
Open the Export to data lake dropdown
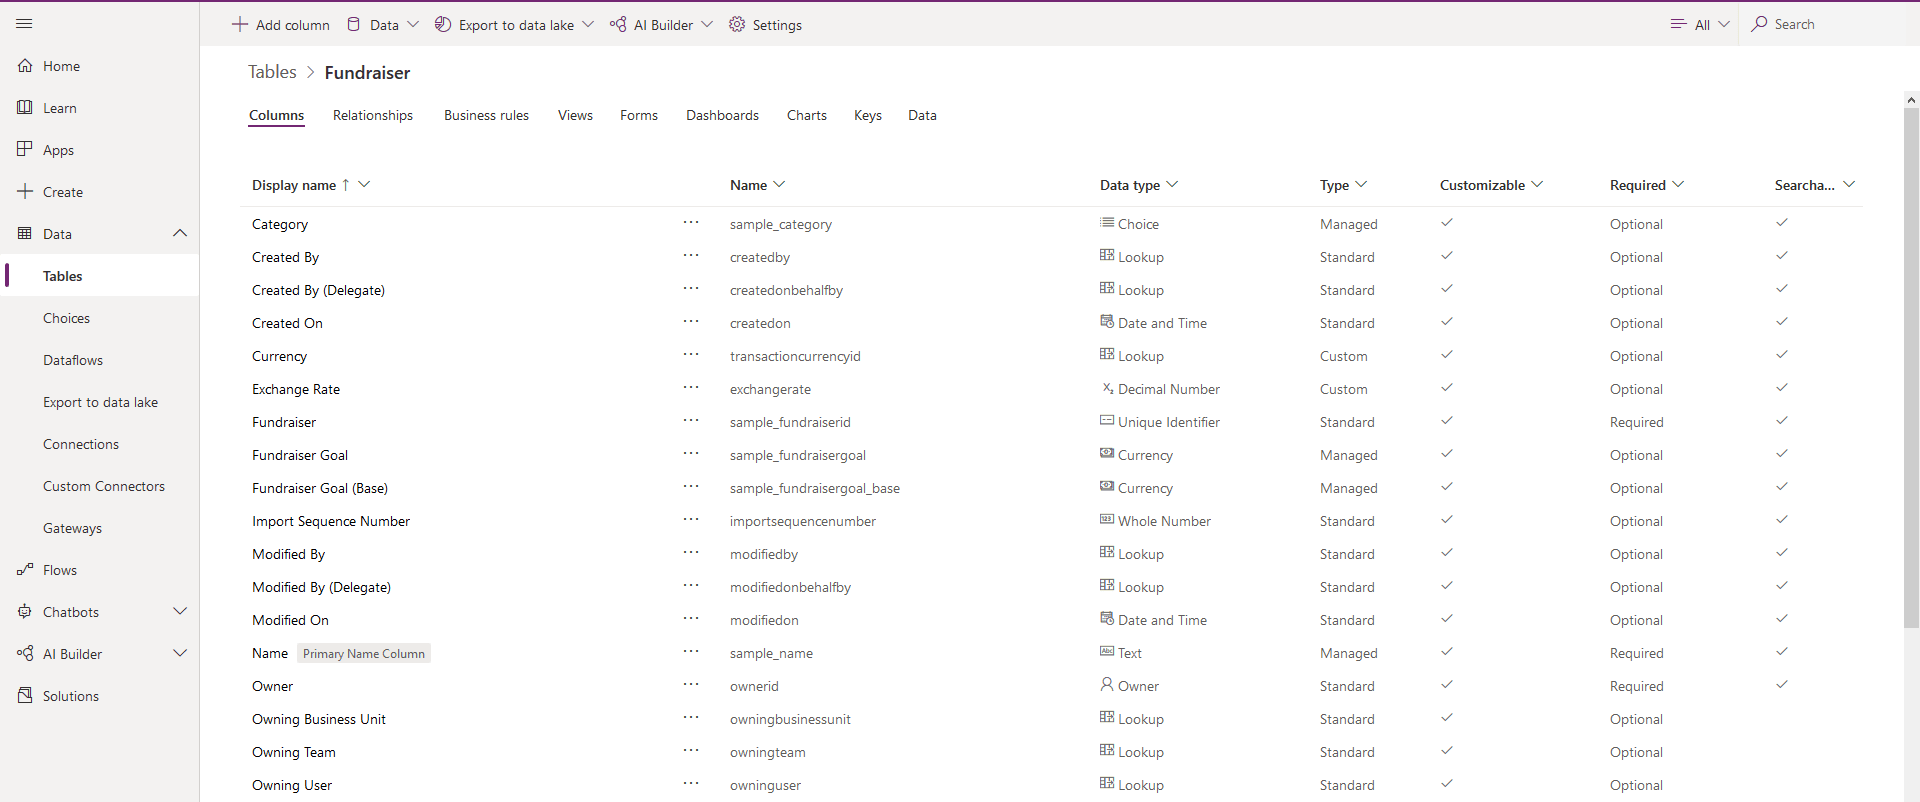(588, 25)
